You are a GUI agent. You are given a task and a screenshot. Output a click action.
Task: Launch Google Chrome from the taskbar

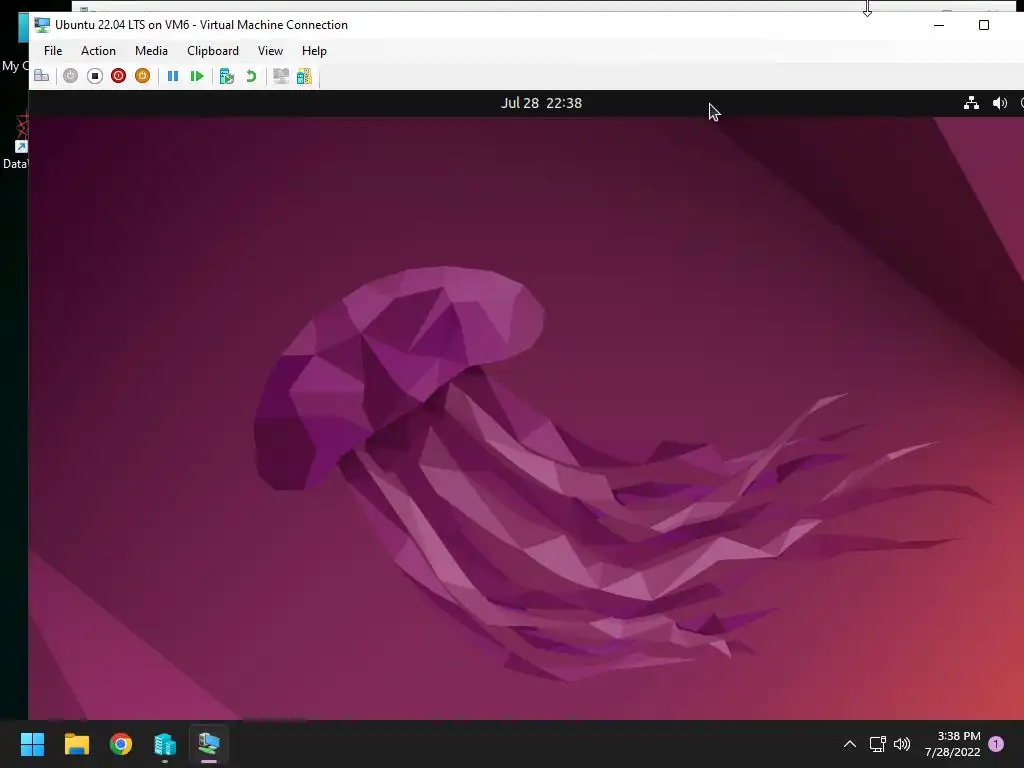(x=121, y=744)
